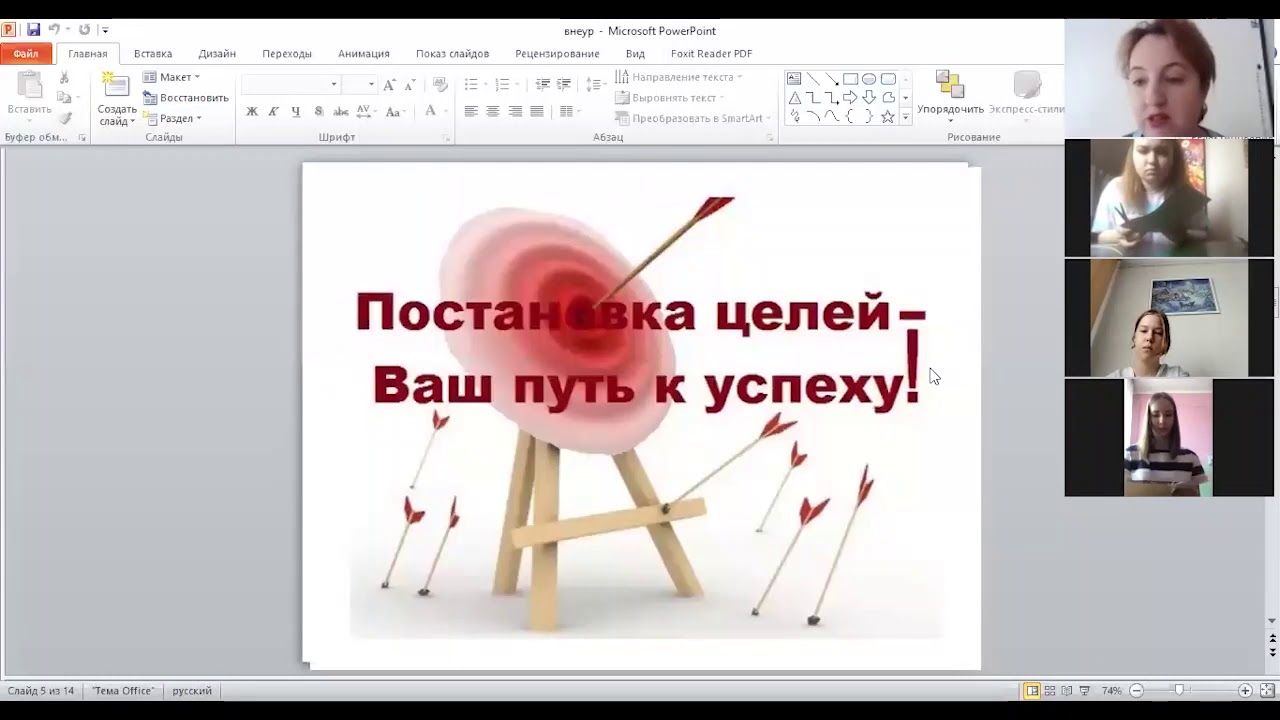The height and width of the screenshot is (720, 1280).
Task: Click the Save icon in quick access toolbar
Action: coord(34,30)
